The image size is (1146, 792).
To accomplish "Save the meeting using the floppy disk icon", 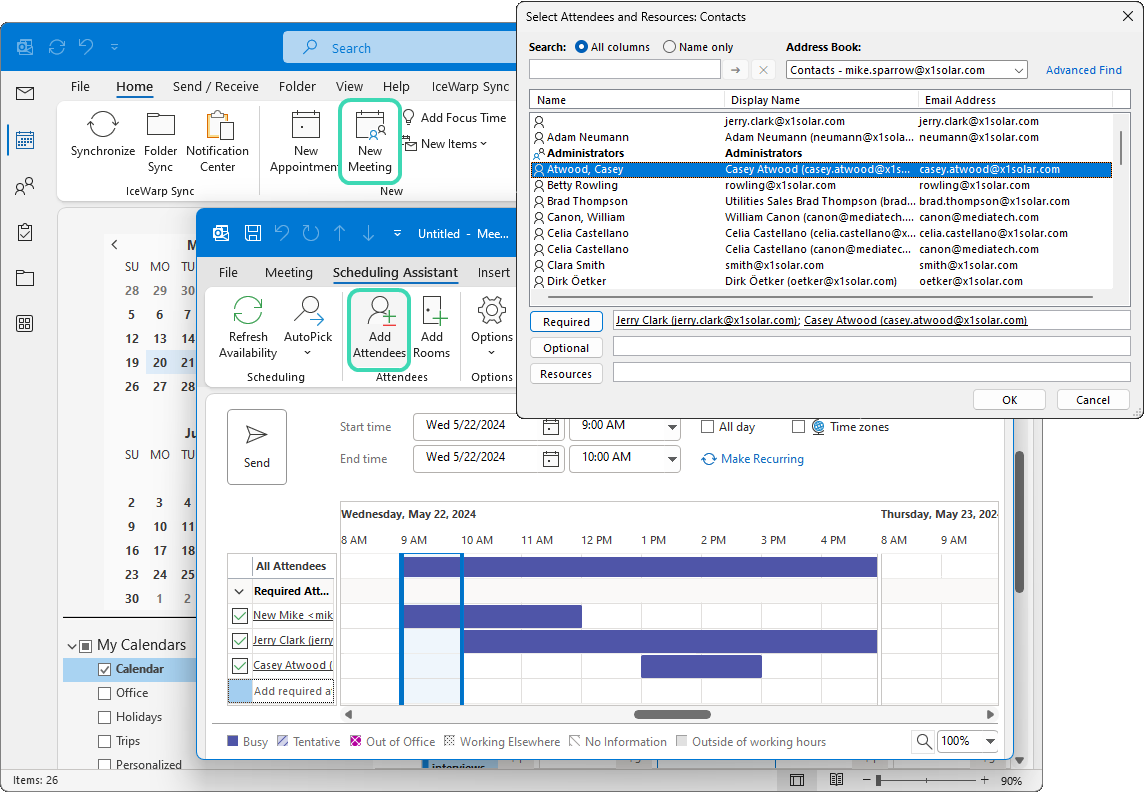I will pyautogui.click(x=253, y=233).
